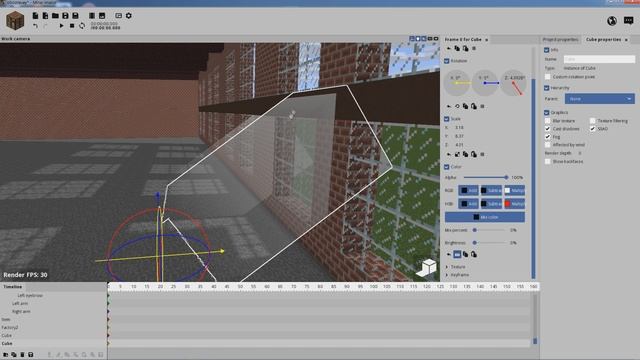Toggle the Hierarchy section checkbox
640x360 pixels.
pos(547,88)
